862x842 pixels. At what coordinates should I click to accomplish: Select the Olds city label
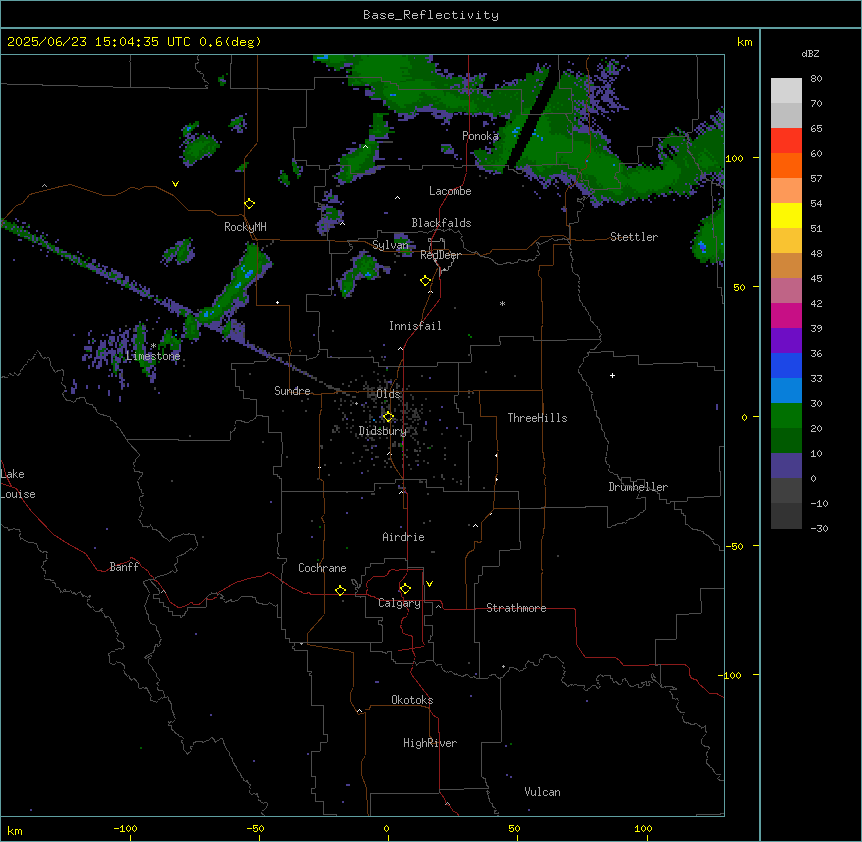(388, 394)
